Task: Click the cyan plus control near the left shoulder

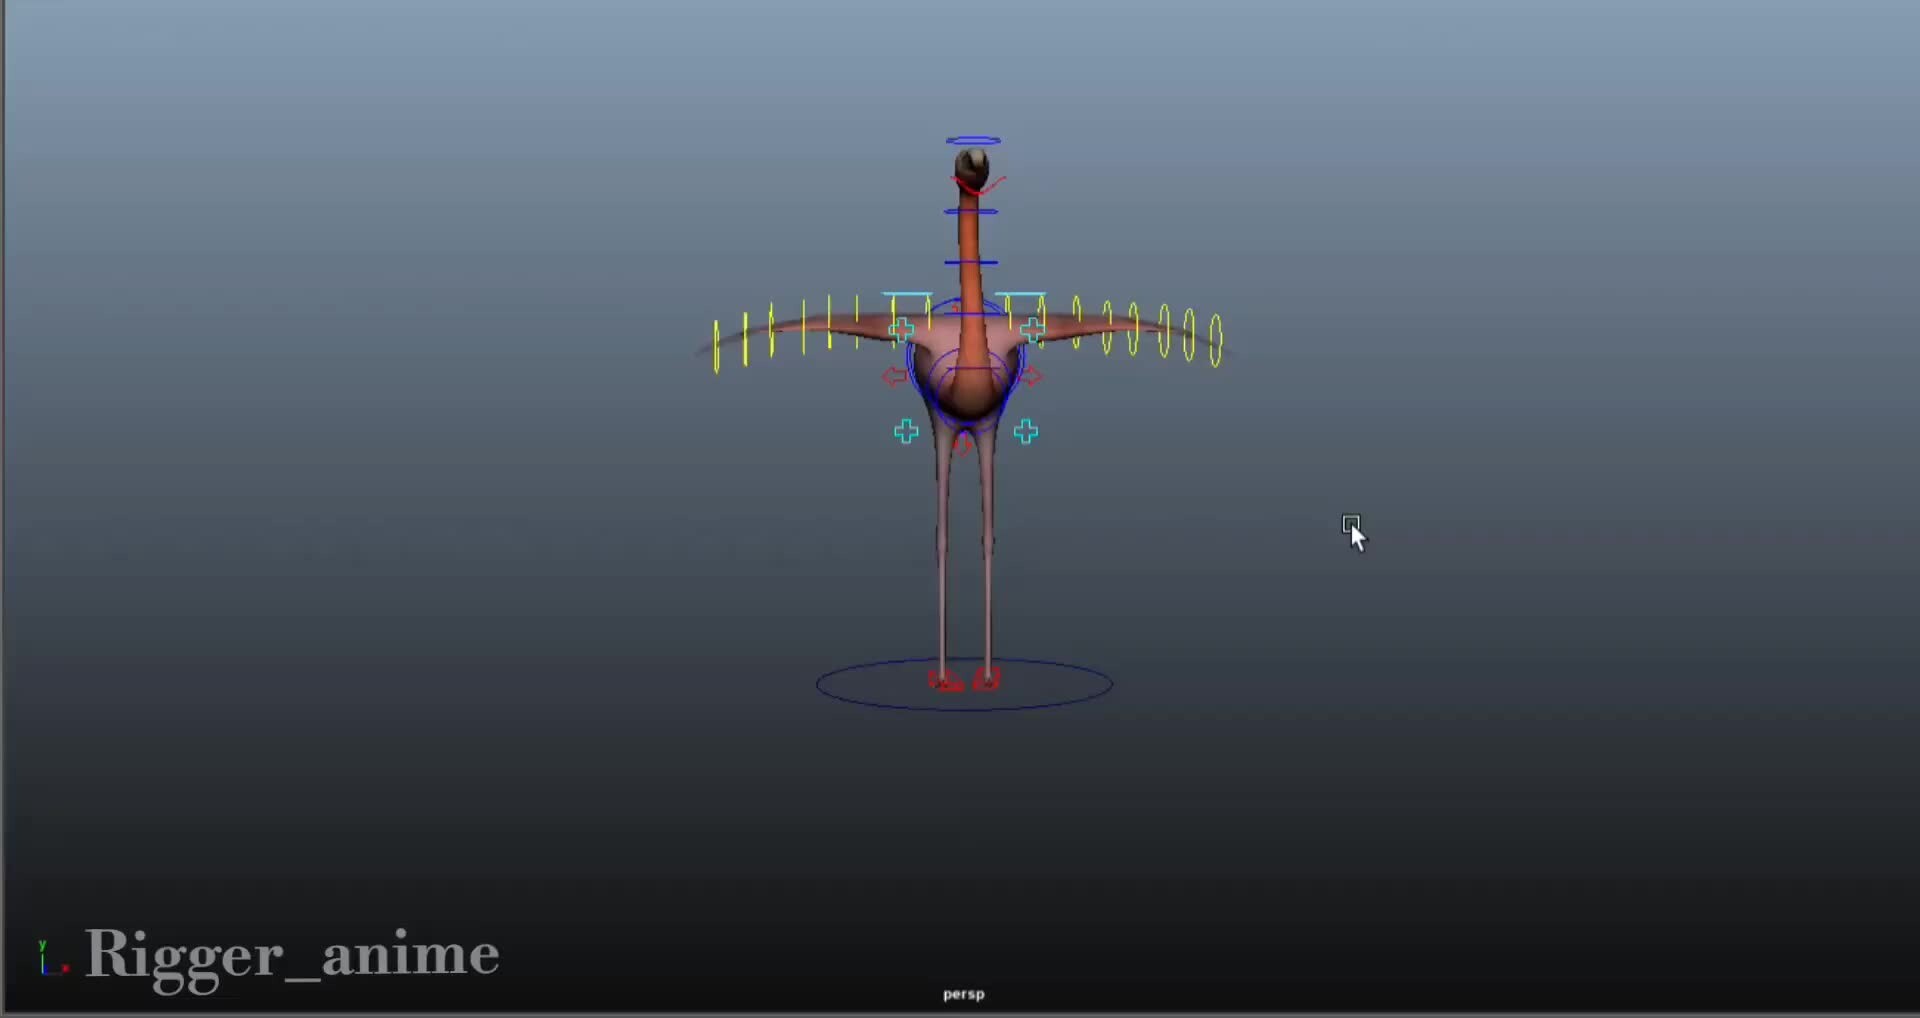Action: pyautogui.click(x=903, y=328)
